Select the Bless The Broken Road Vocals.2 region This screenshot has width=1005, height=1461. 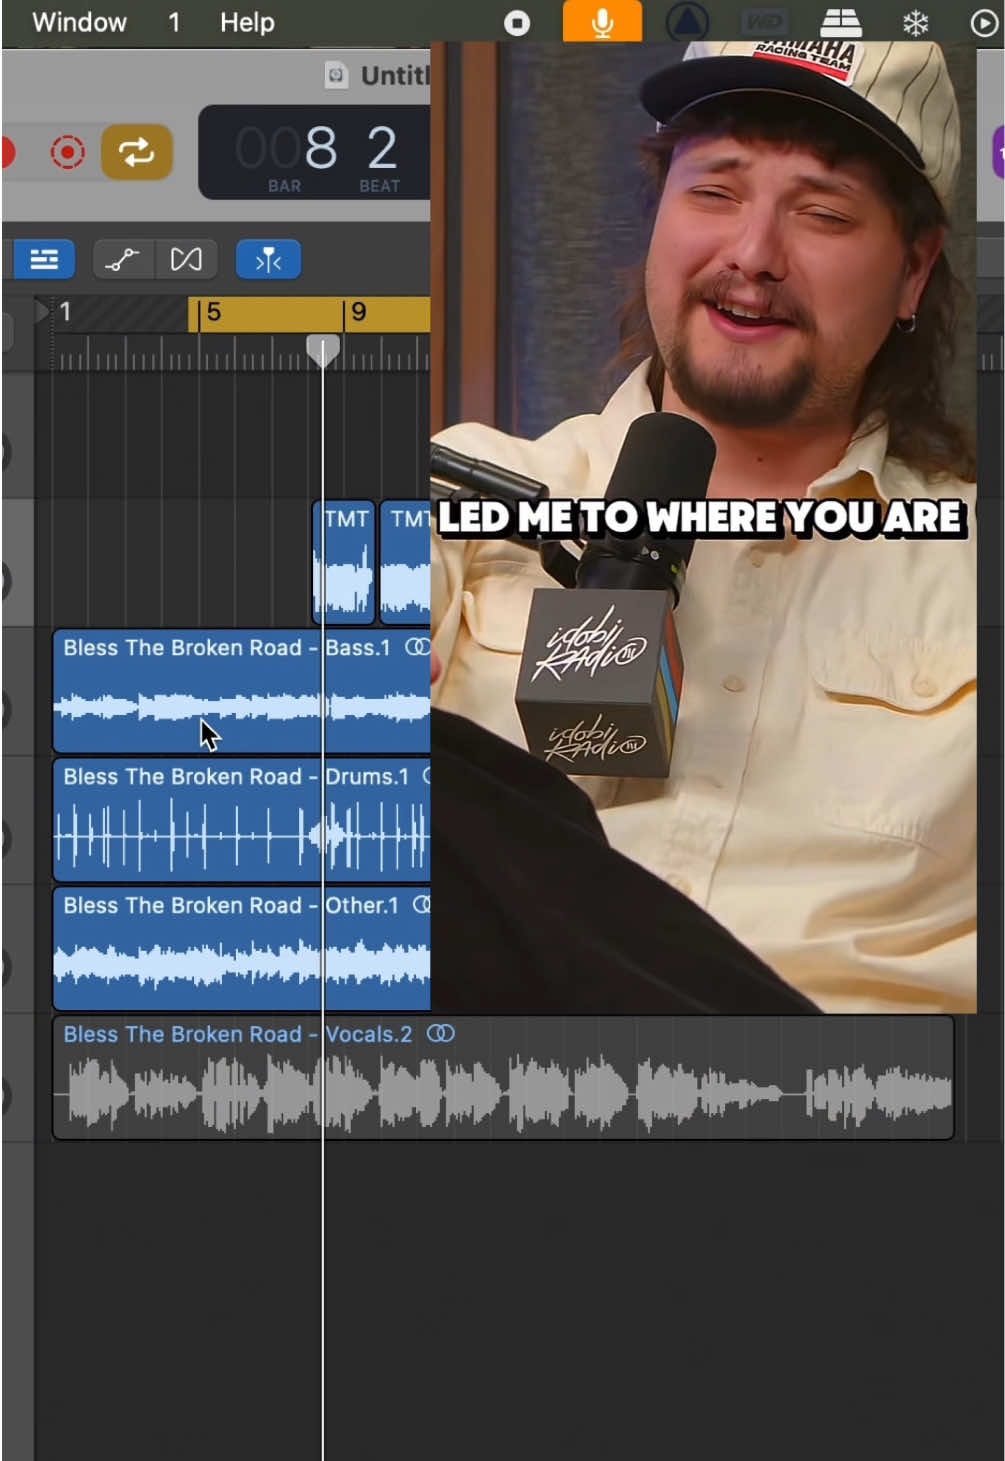[503, 1077]
